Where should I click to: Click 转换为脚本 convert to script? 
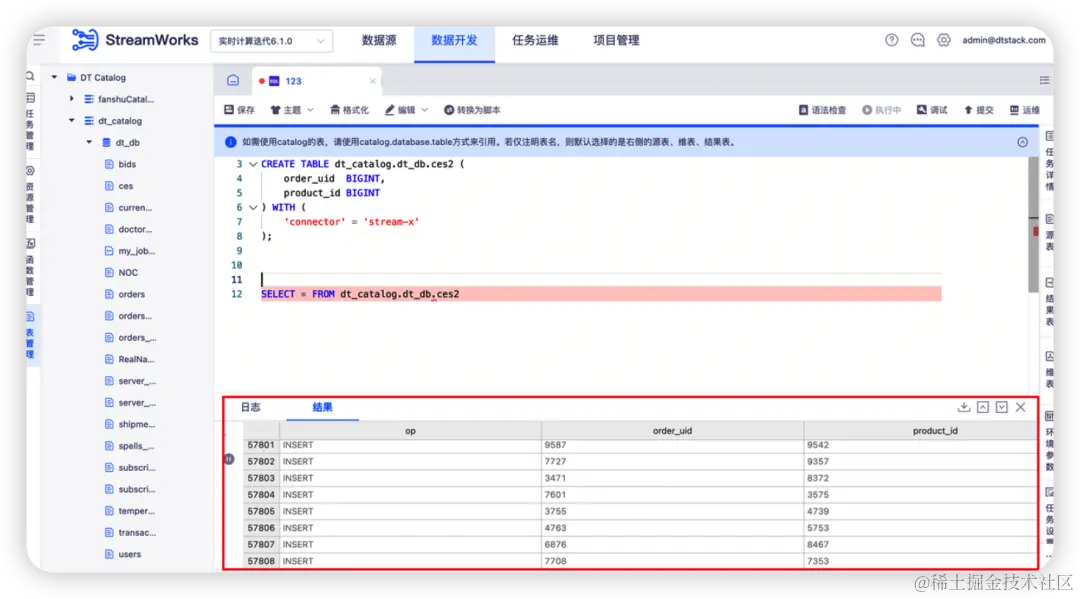tap(472, 109)
